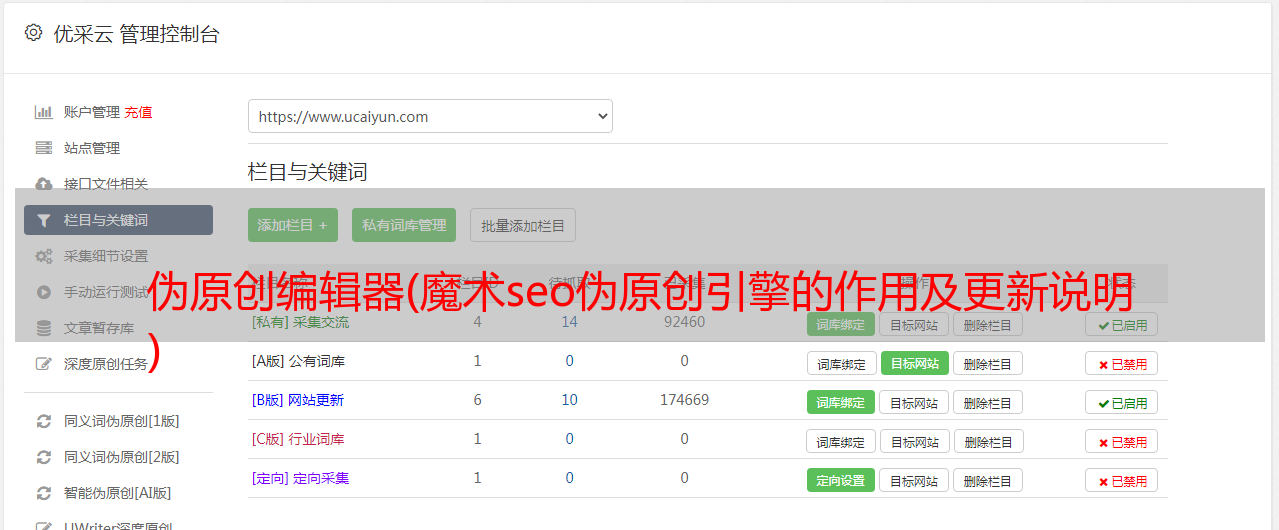Click the edit pencil icon for 深度原创任务
1279x530 pixels.
point(43,364)
